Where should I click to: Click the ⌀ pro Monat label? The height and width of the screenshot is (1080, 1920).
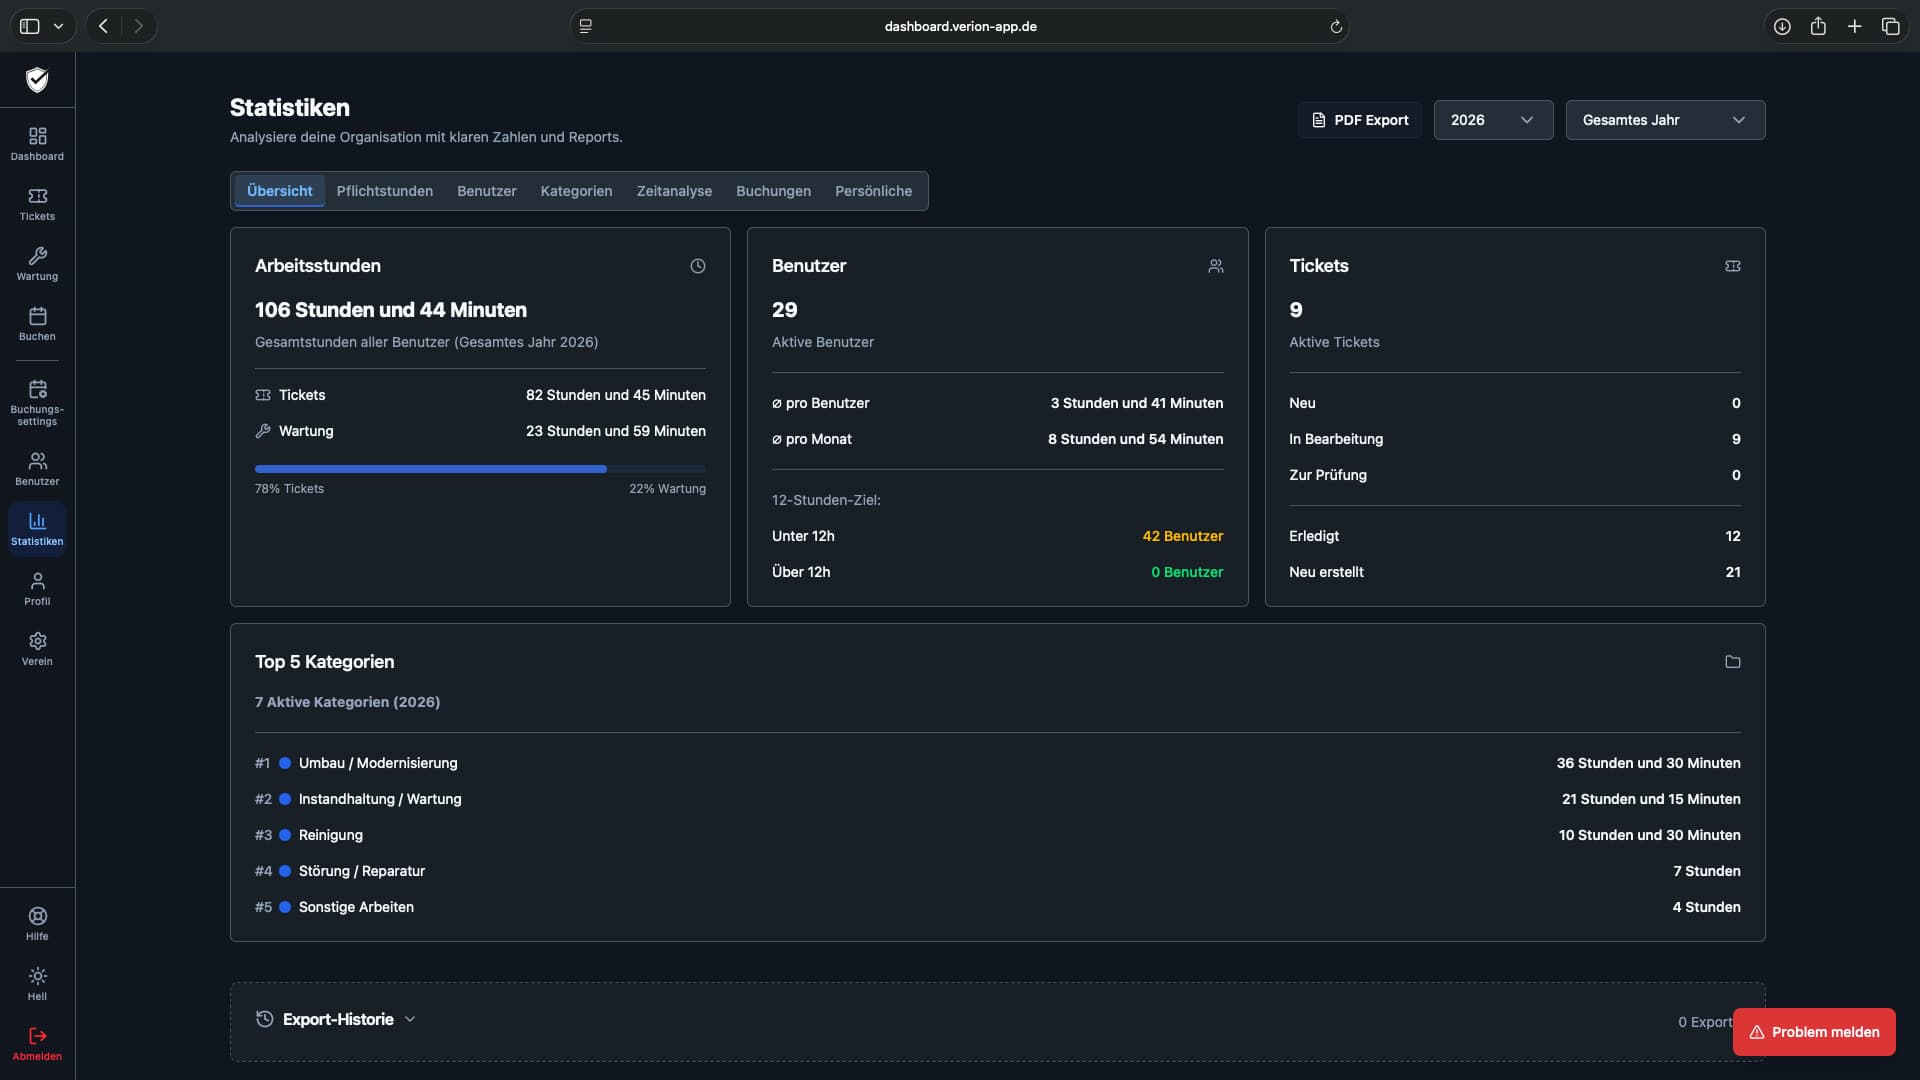812,439
